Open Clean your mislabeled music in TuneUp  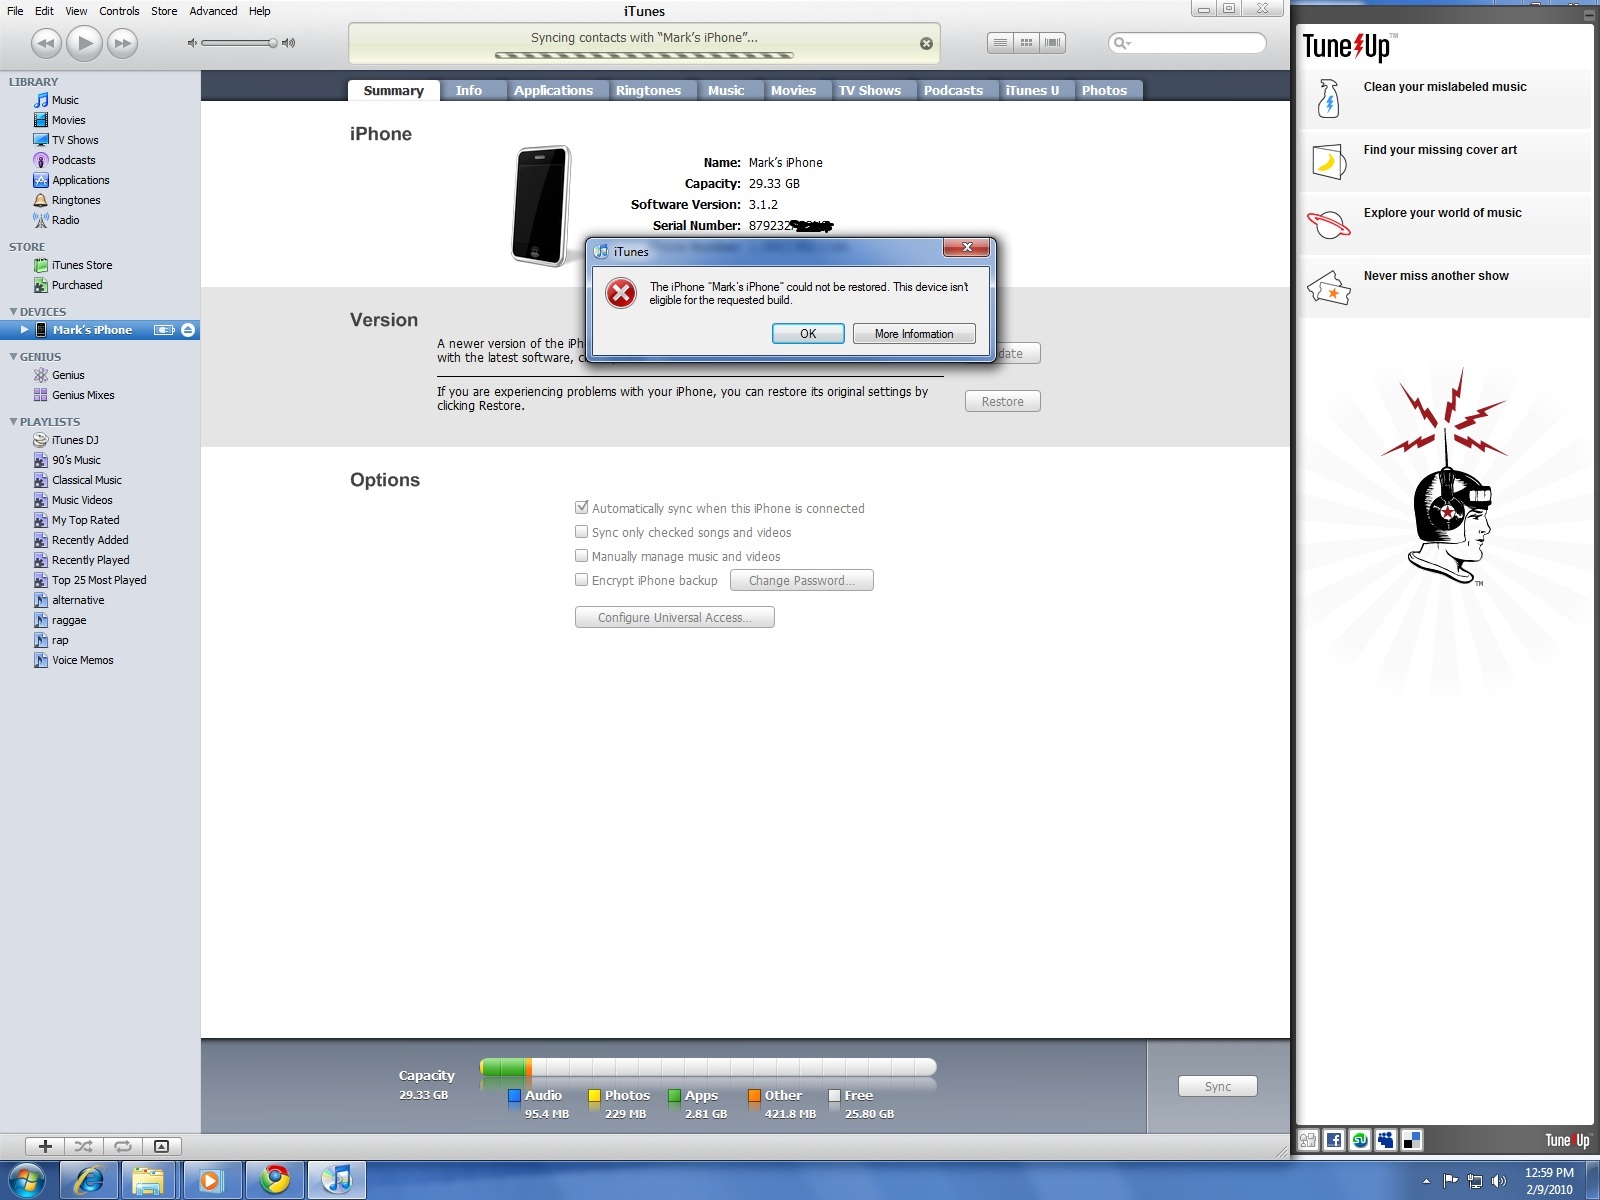pyautogui.click(x=1444, y=98)
